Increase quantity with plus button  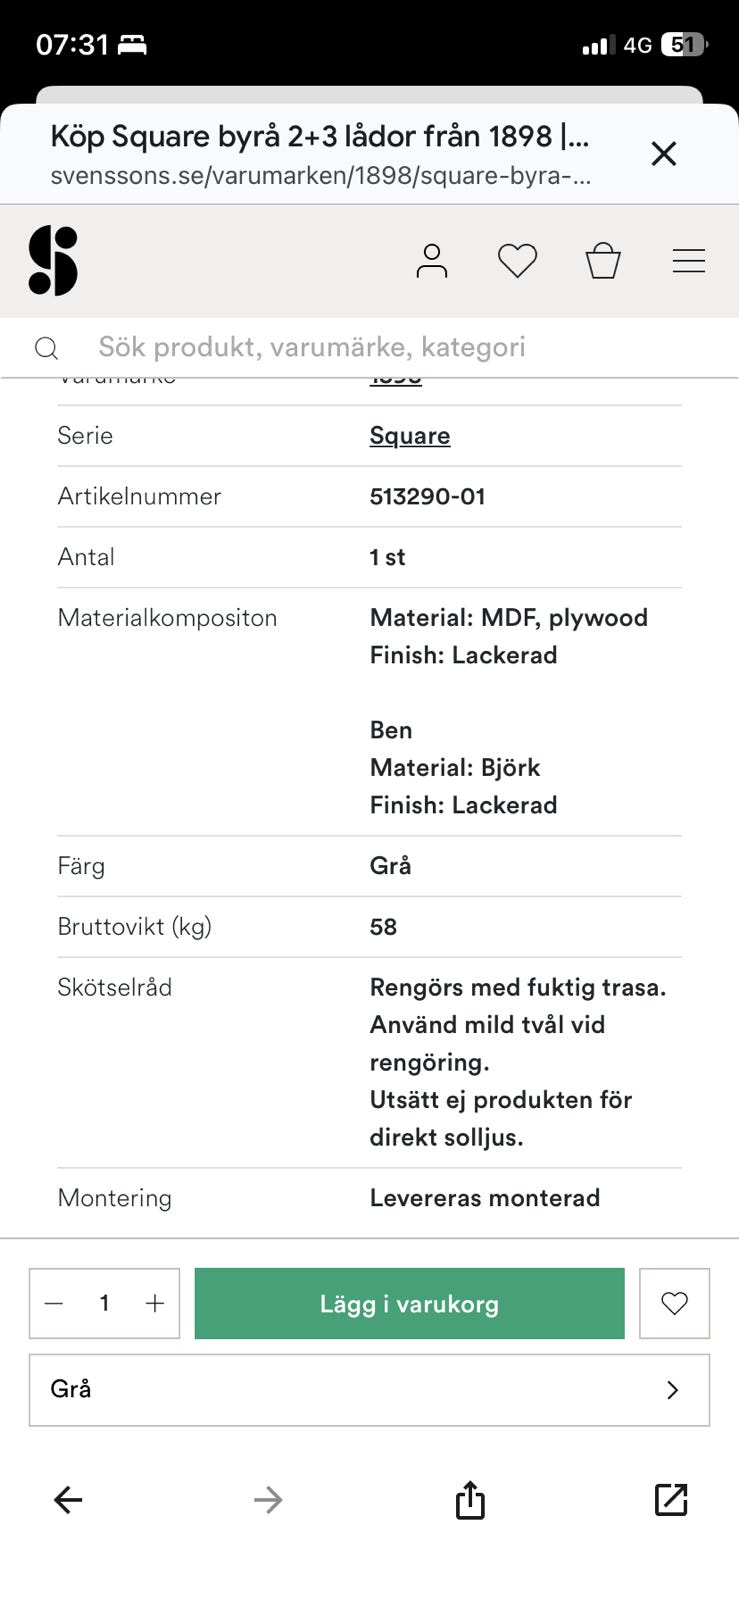coord(155,1303)
